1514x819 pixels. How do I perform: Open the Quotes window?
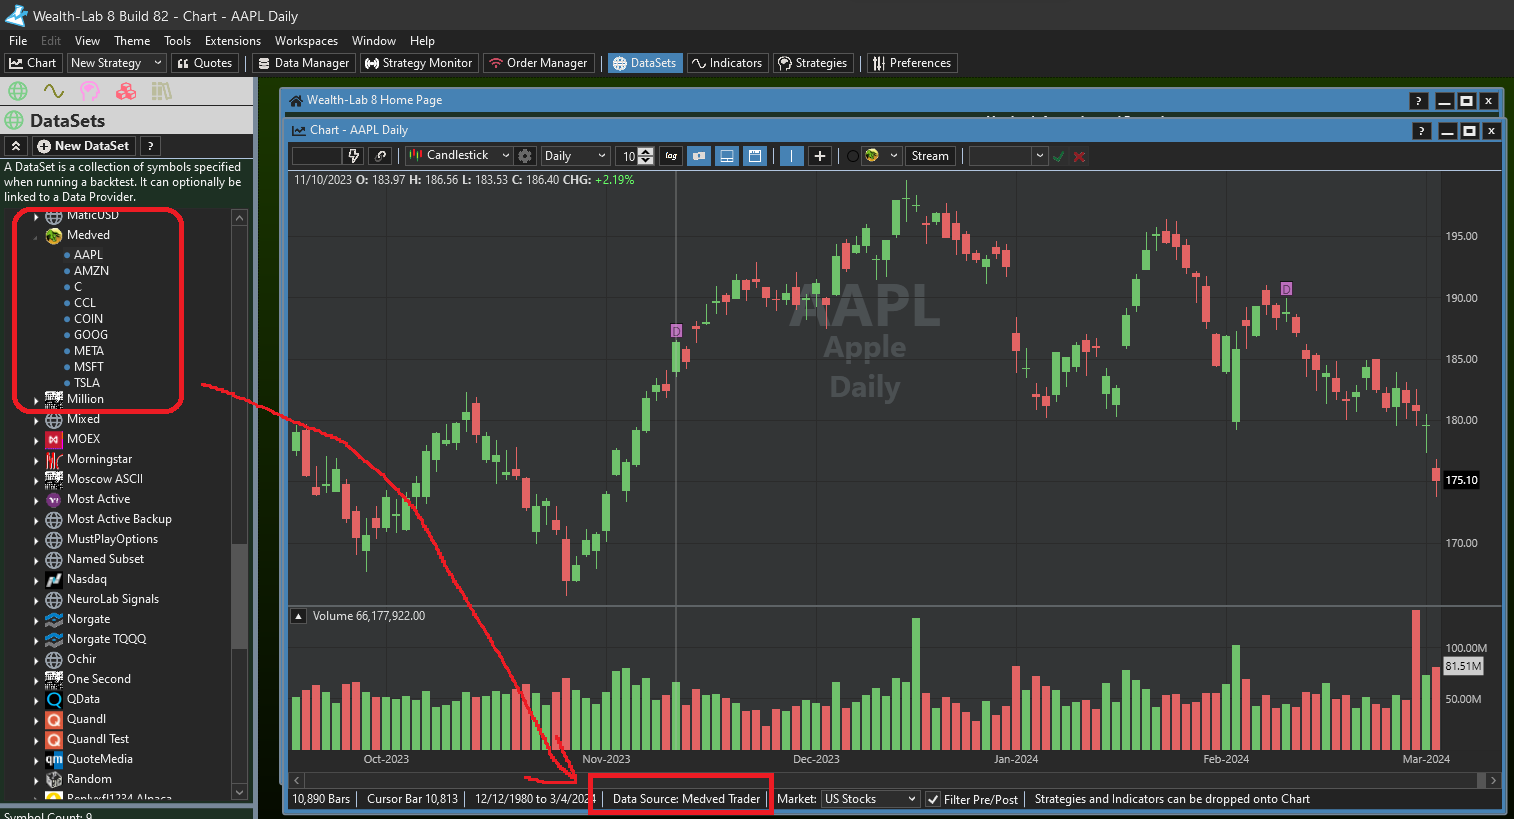point(204,63)
